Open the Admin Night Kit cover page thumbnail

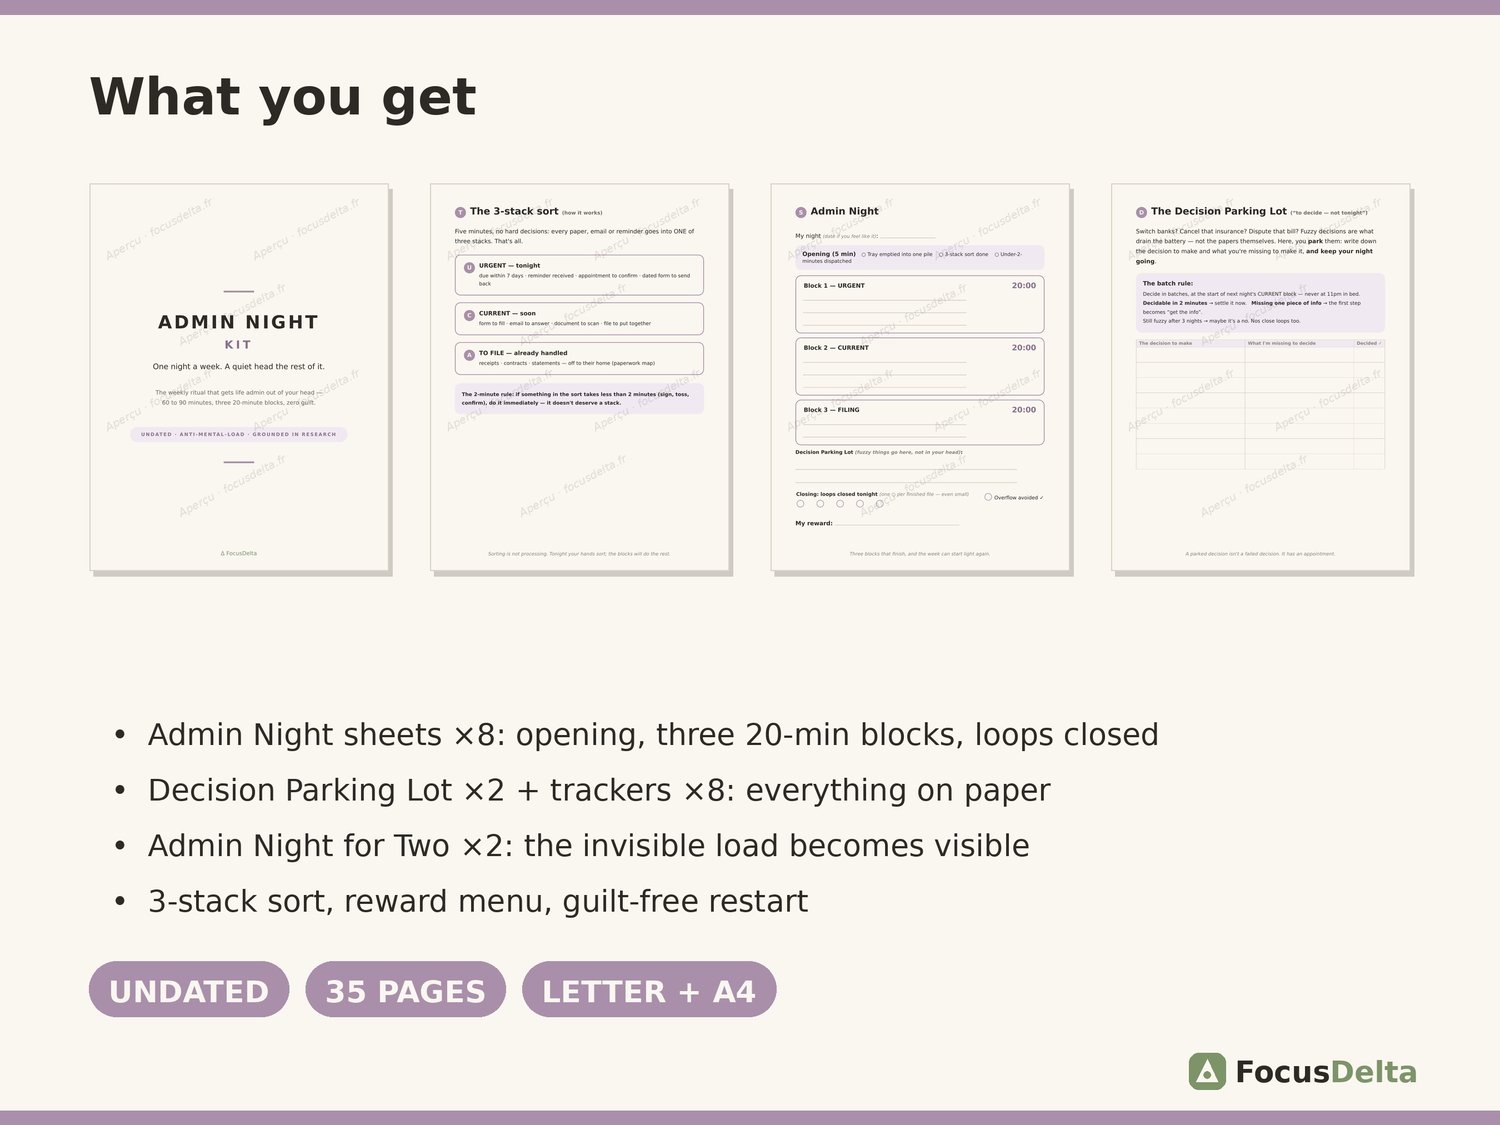[x=239, y=377]
